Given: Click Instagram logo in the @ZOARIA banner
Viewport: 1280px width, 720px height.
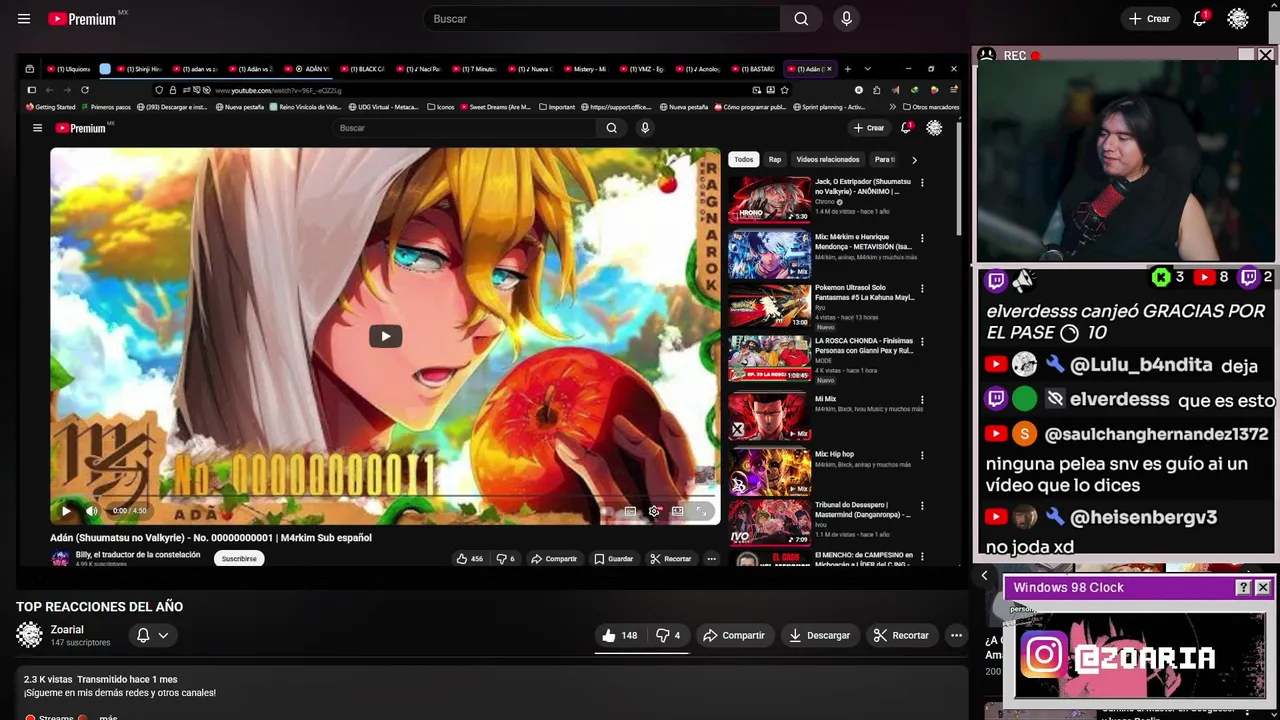Looking at the screenshot, I should click(x=1043, y=656).
